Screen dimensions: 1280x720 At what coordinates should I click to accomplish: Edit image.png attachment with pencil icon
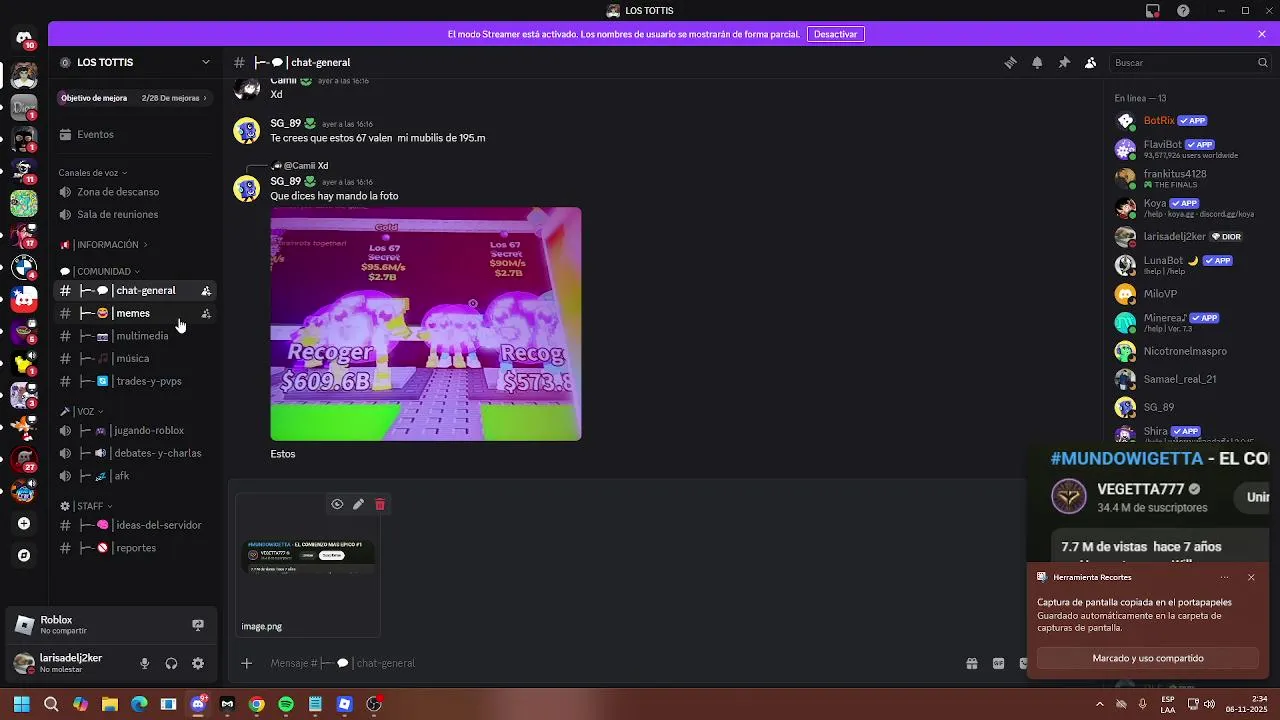pyautogui.click(x=358, y=504)
